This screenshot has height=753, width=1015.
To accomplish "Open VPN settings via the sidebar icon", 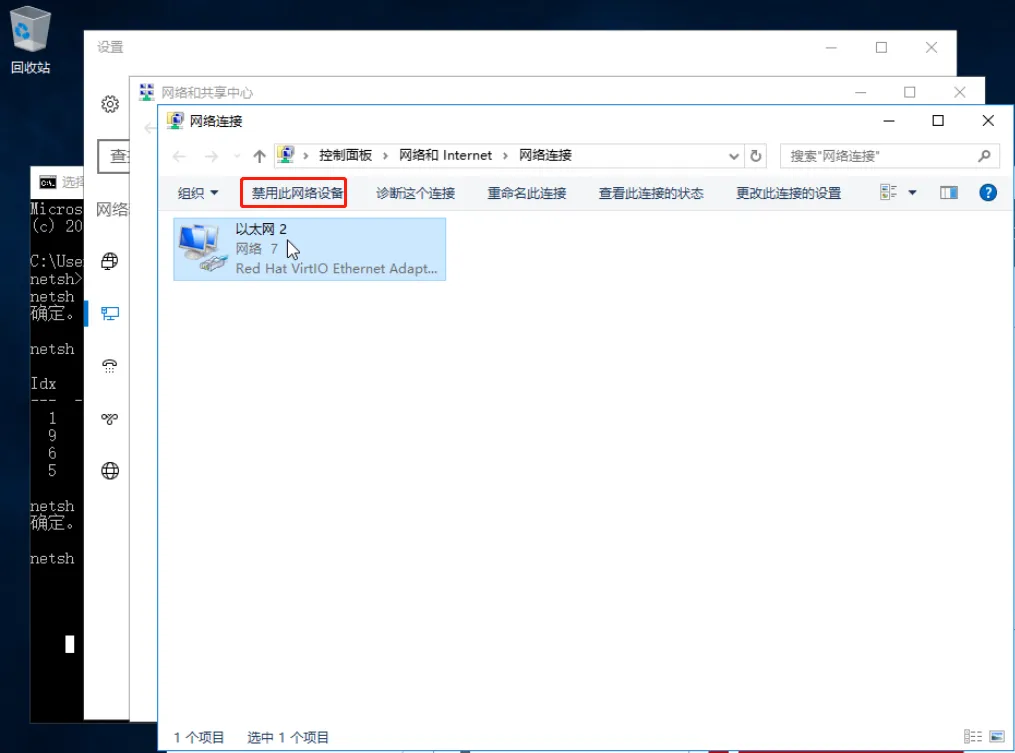I will click(x=109, y=419).
